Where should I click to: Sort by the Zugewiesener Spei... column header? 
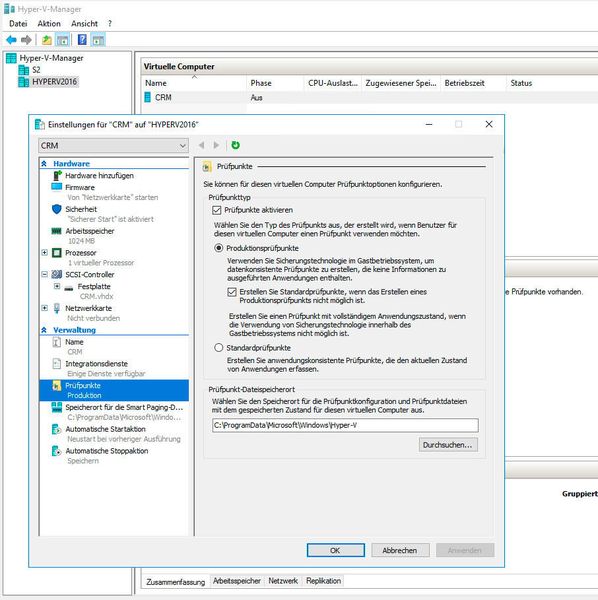pyautogui.click(x=401, y=83)
